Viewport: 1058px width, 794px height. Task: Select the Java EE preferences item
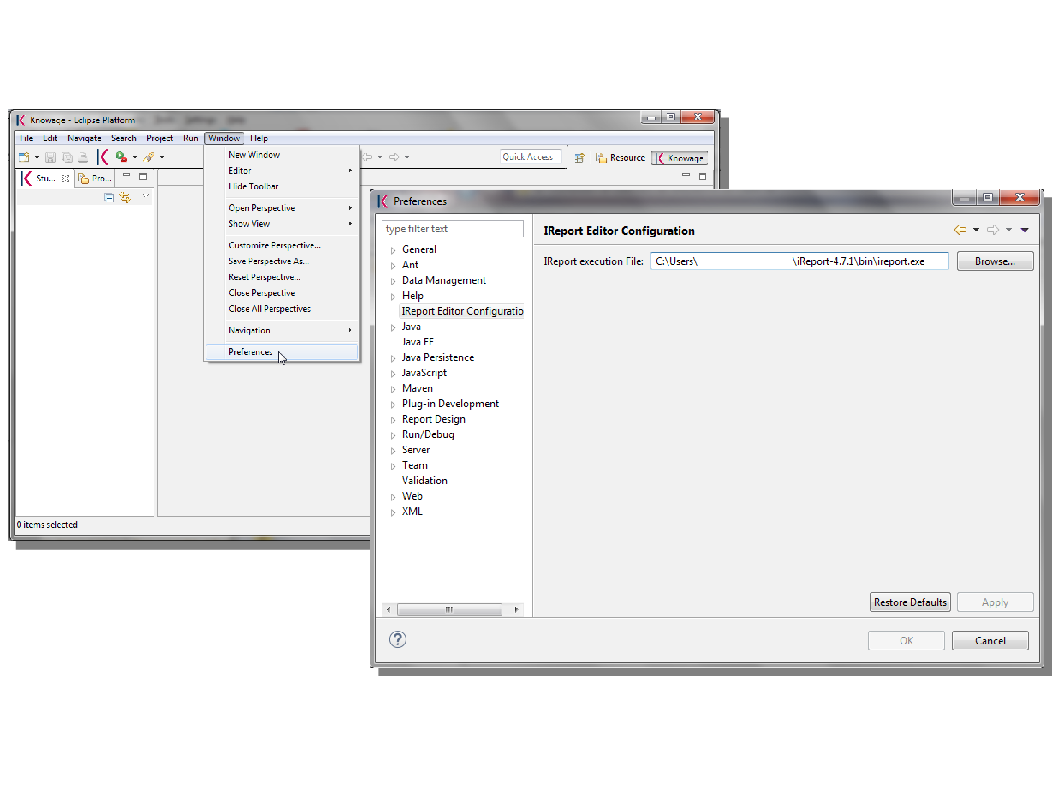point(418,342)
